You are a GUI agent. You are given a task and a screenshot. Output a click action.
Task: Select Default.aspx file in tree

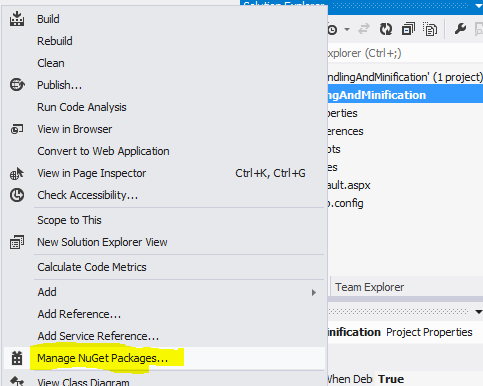pyautogui.click(x=349, y=185)
